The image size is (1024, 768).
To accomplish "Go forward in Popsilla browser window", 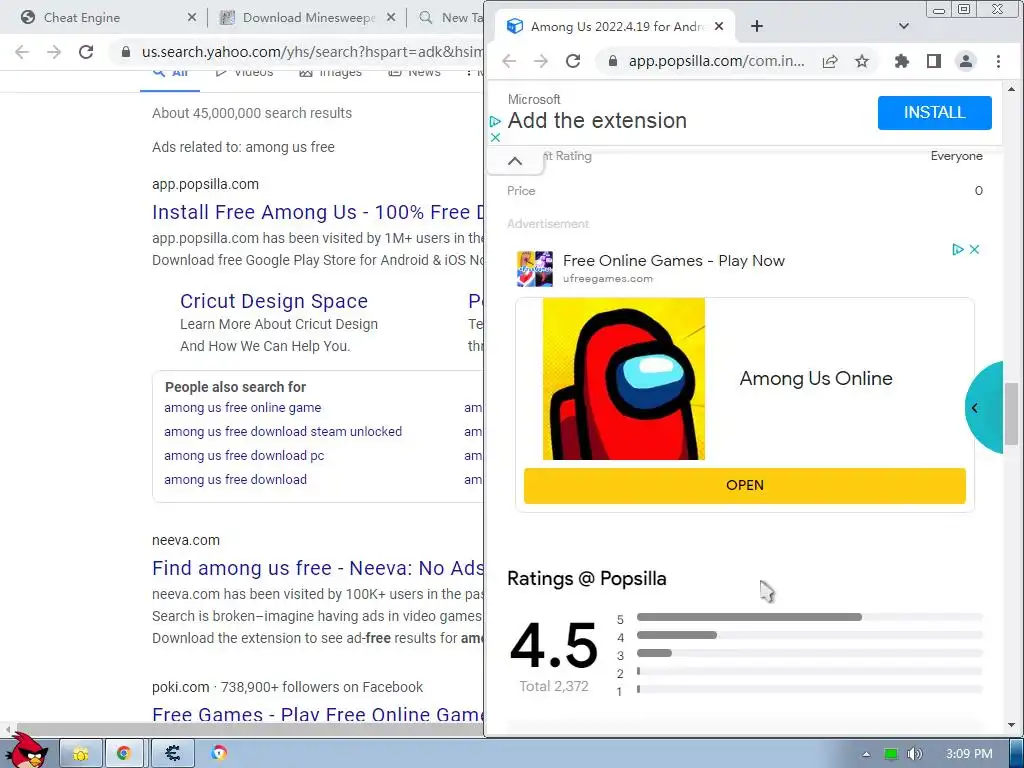I will [541, 61].
